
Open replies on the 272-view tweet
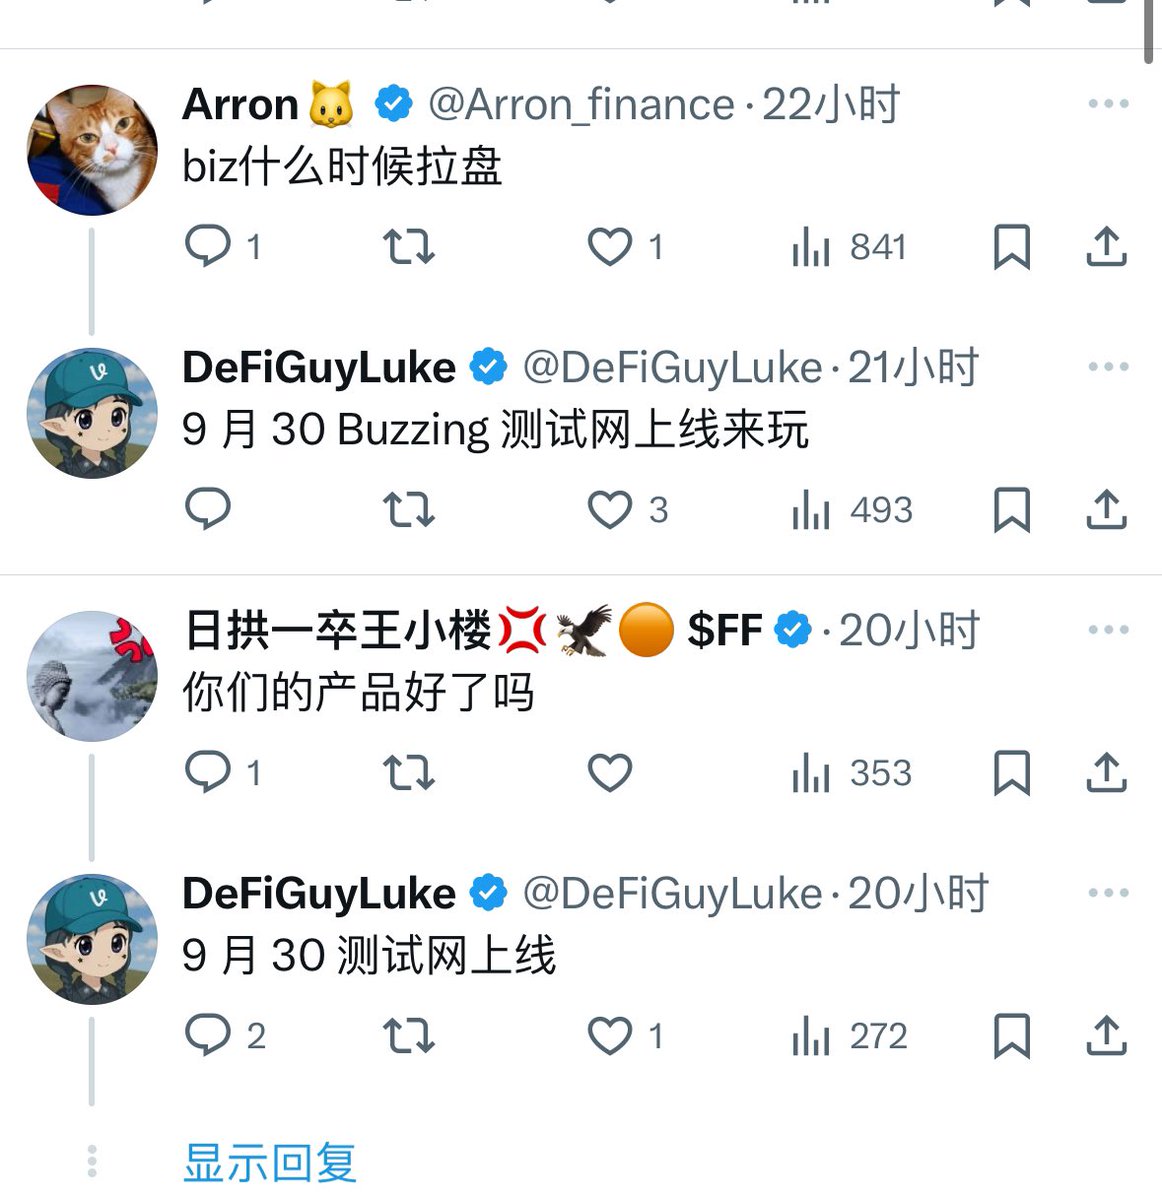(x=208, y=1036)
